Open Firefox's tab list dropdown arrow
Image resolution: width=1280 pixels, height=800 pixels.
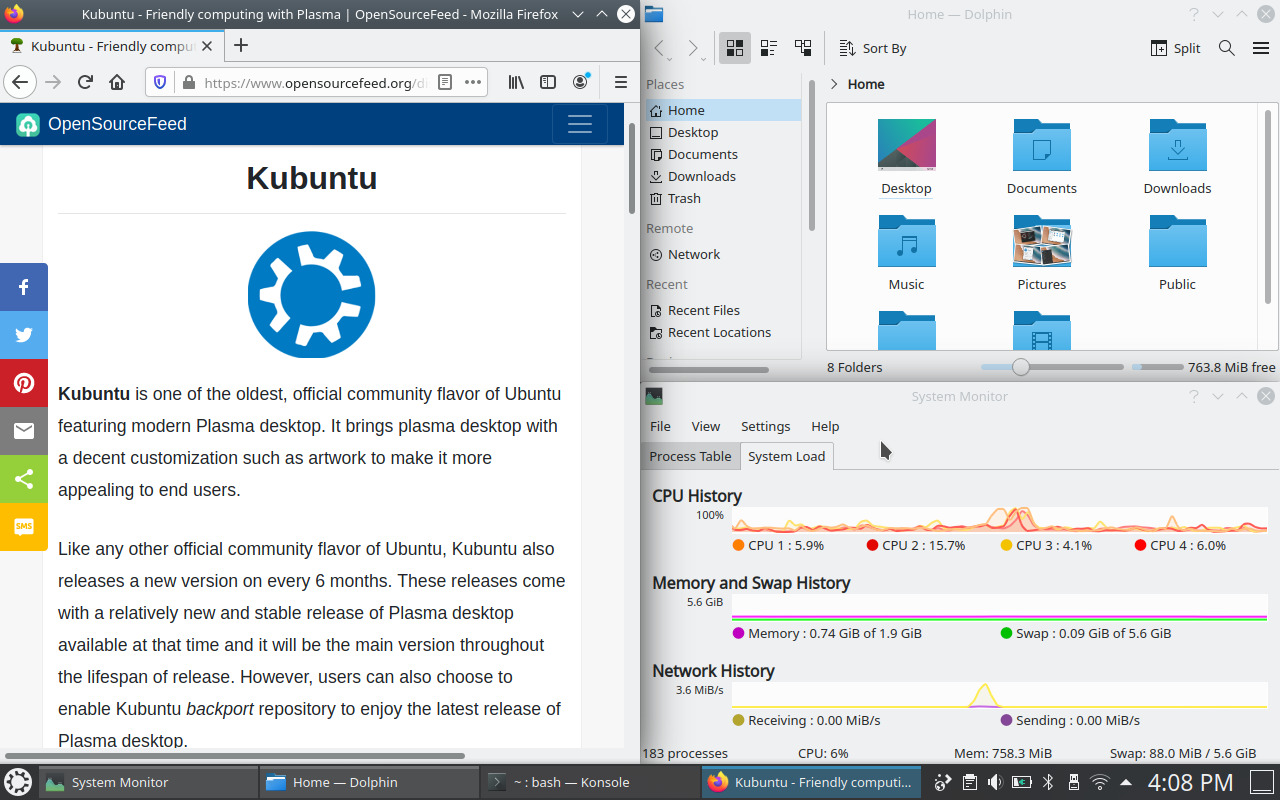pos(576,14)
